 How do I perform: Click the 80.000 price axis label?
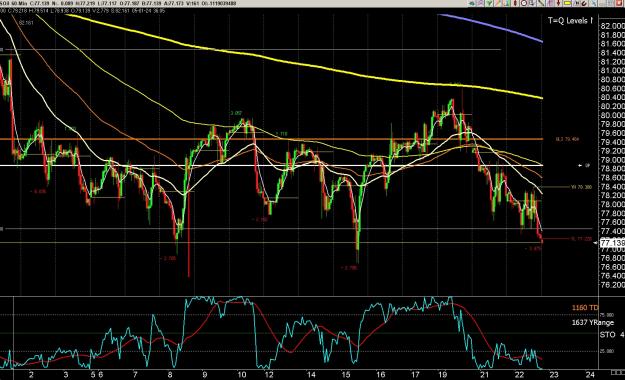[x=612, y=115]
